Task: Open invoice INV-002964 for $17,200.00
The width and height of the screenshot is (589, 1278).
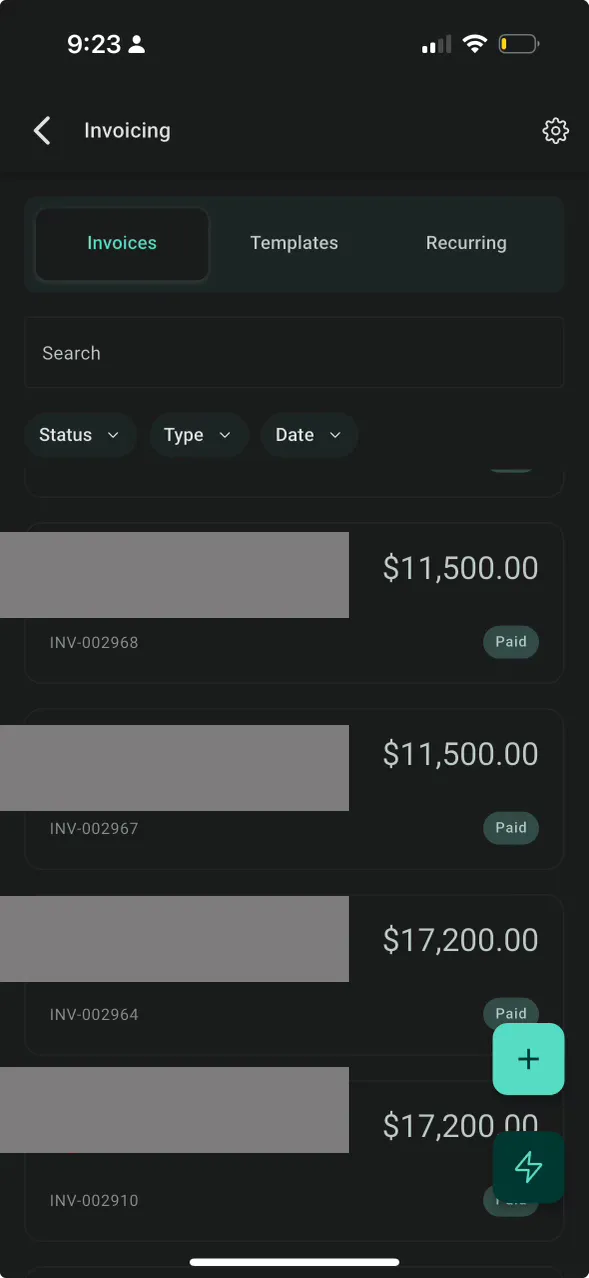Action: pyautogui.click(x=294, y=975)
